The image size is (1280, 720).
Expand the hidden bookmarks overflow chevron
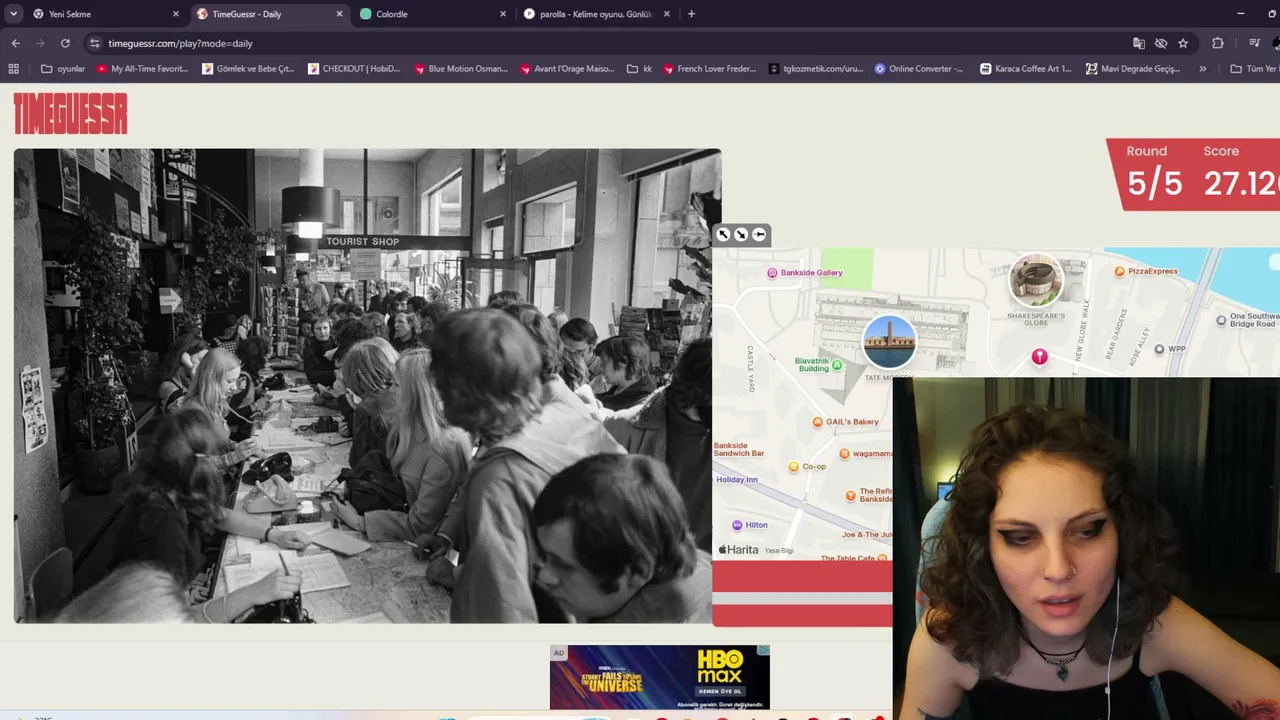click(1202, 69)
